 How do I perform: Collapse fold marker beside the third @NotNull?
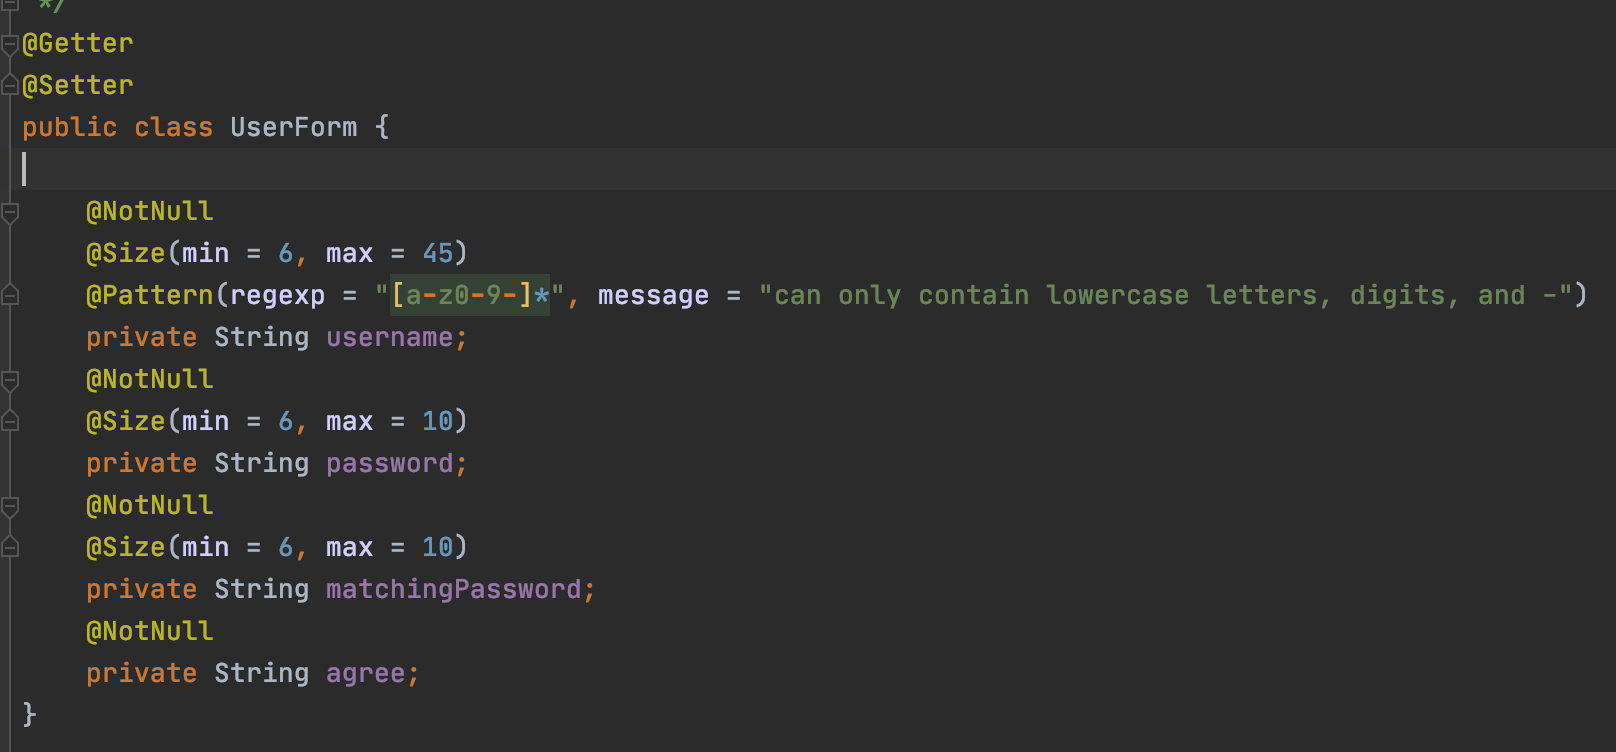[x=10, y=506]
